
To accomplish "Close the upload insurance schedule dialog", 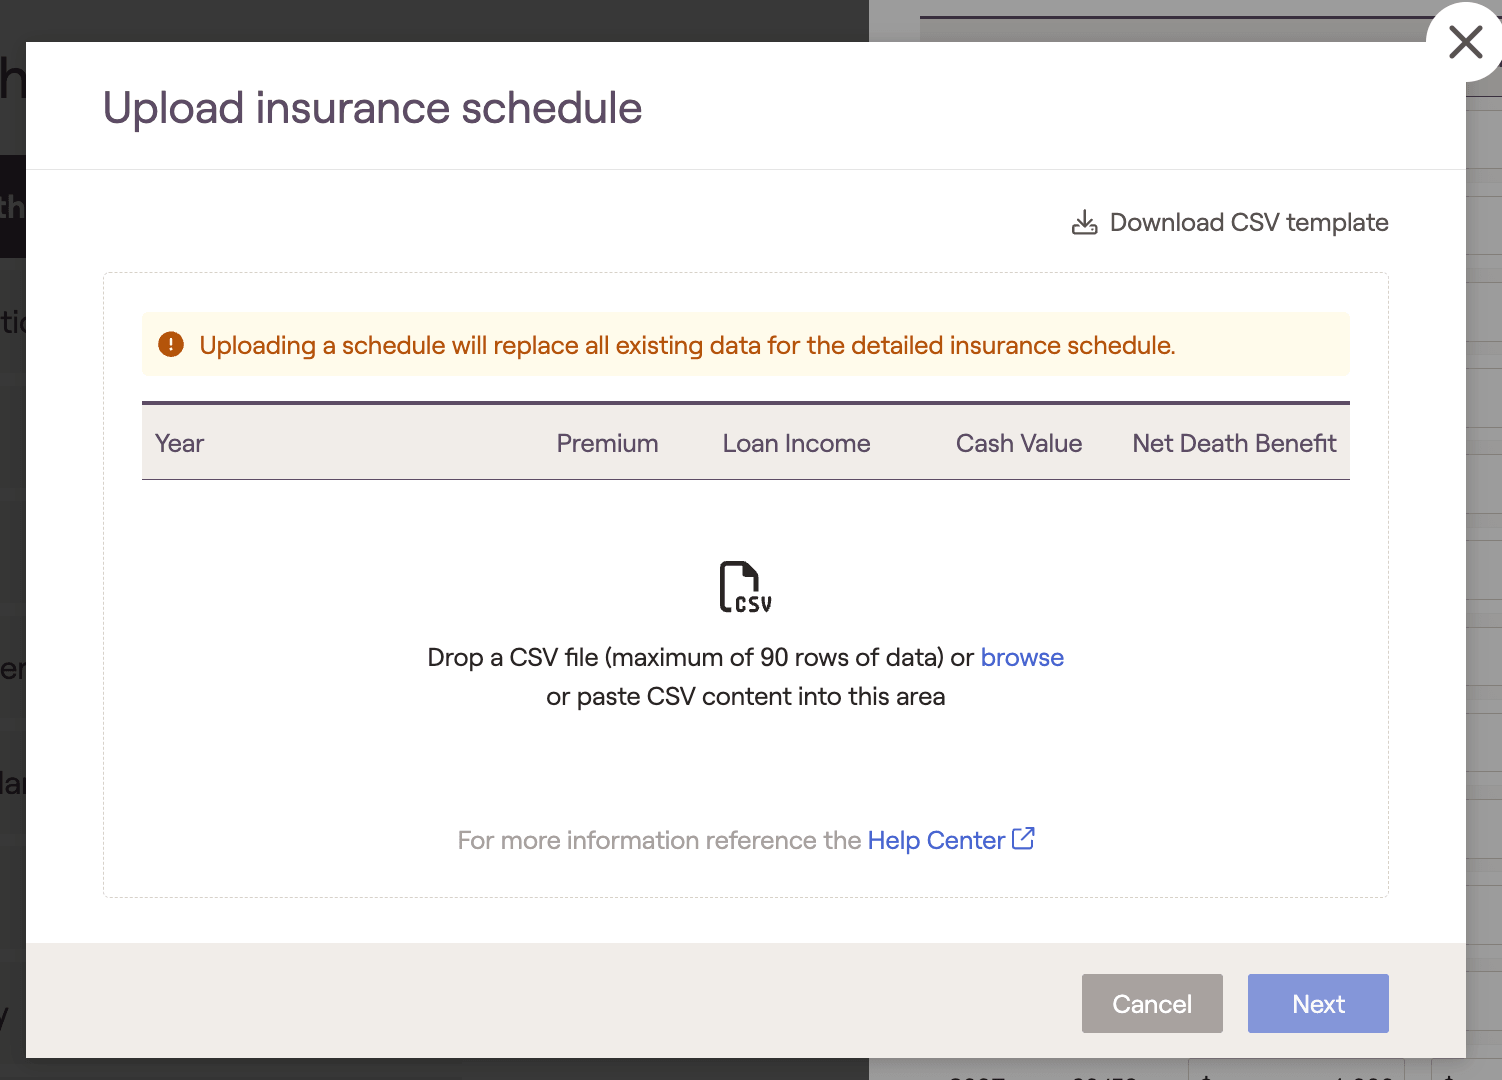I will pyautogui.click(x=1465, y=43).
